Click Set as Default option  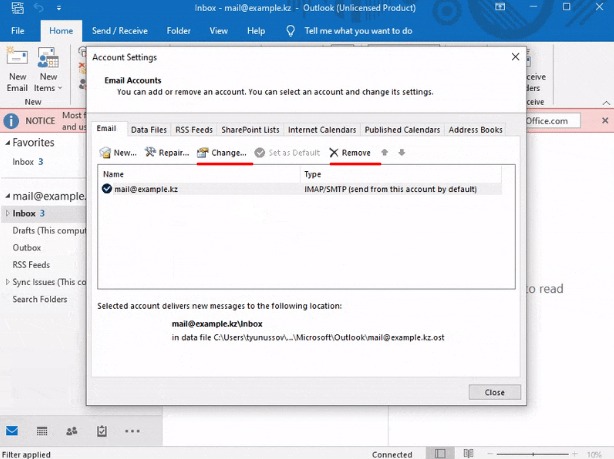[287, 153]
